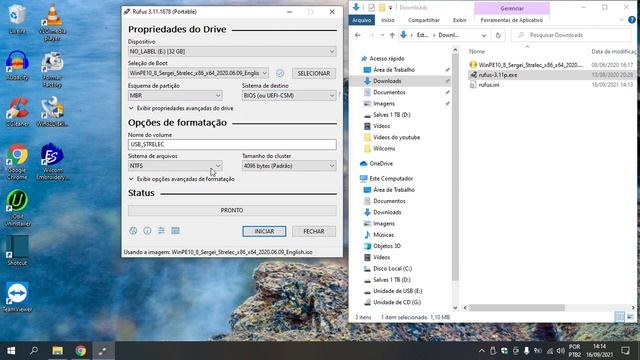Open the Início ribbon tab

click(x=388, y=20)
